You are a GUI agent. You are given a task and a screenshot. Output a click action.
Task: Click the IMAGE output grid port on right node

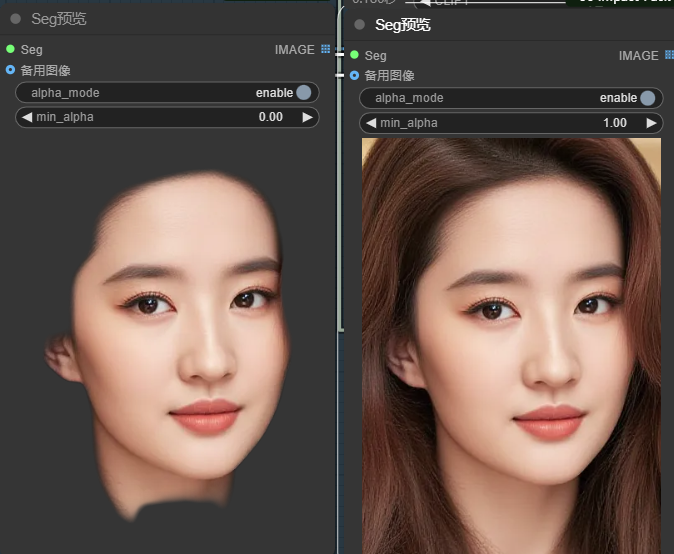tap(669, 55)
